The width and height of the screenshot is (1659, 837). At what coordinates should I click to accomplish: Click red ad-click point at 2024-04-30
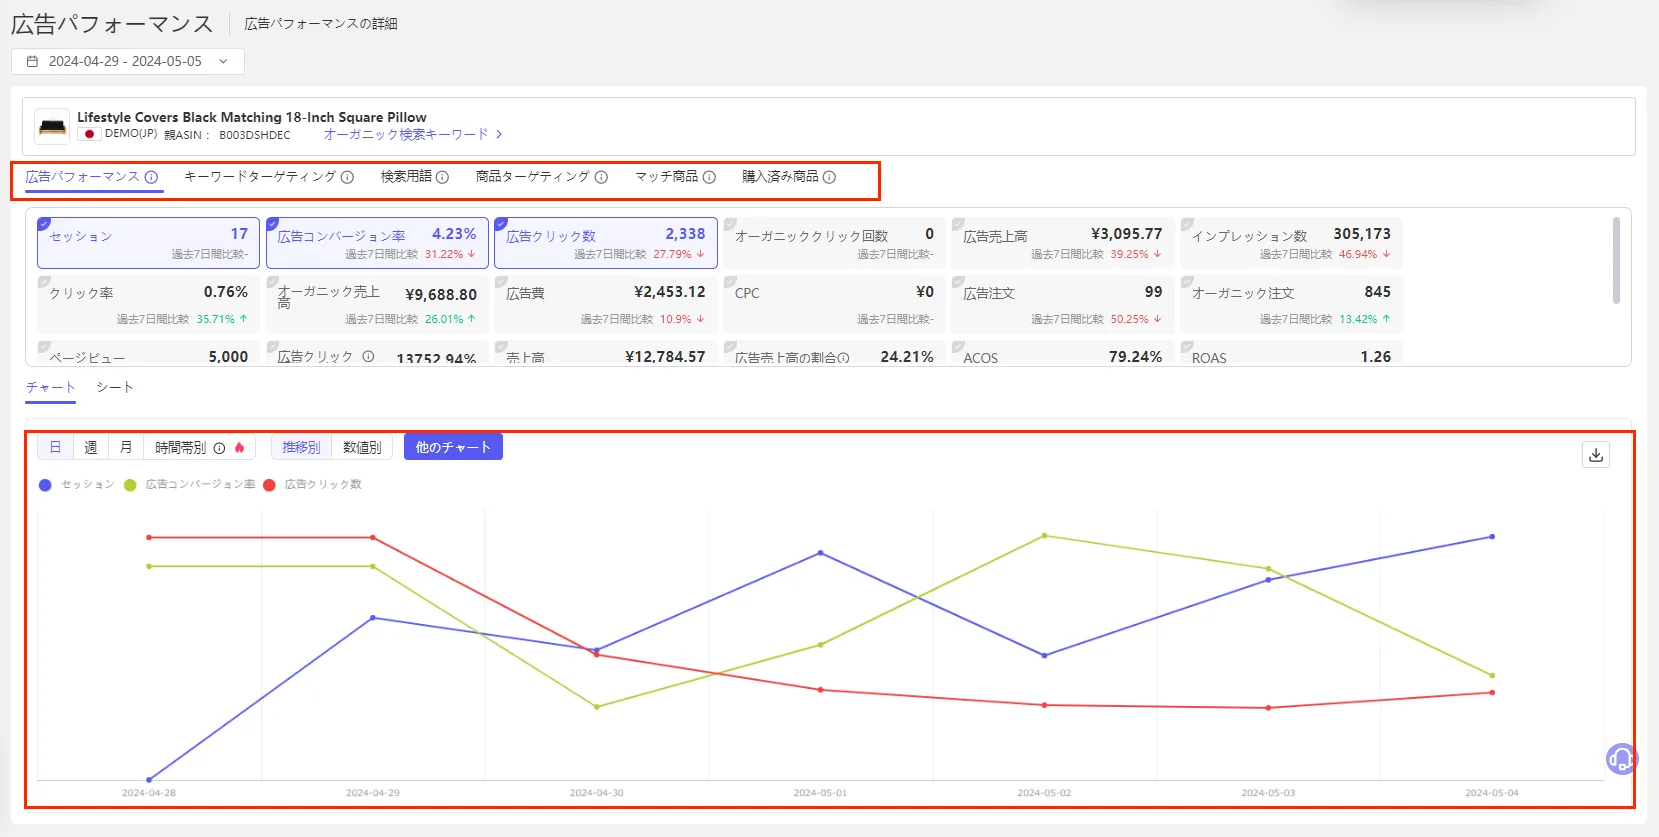pyautogui.click(x=597, y=655)
